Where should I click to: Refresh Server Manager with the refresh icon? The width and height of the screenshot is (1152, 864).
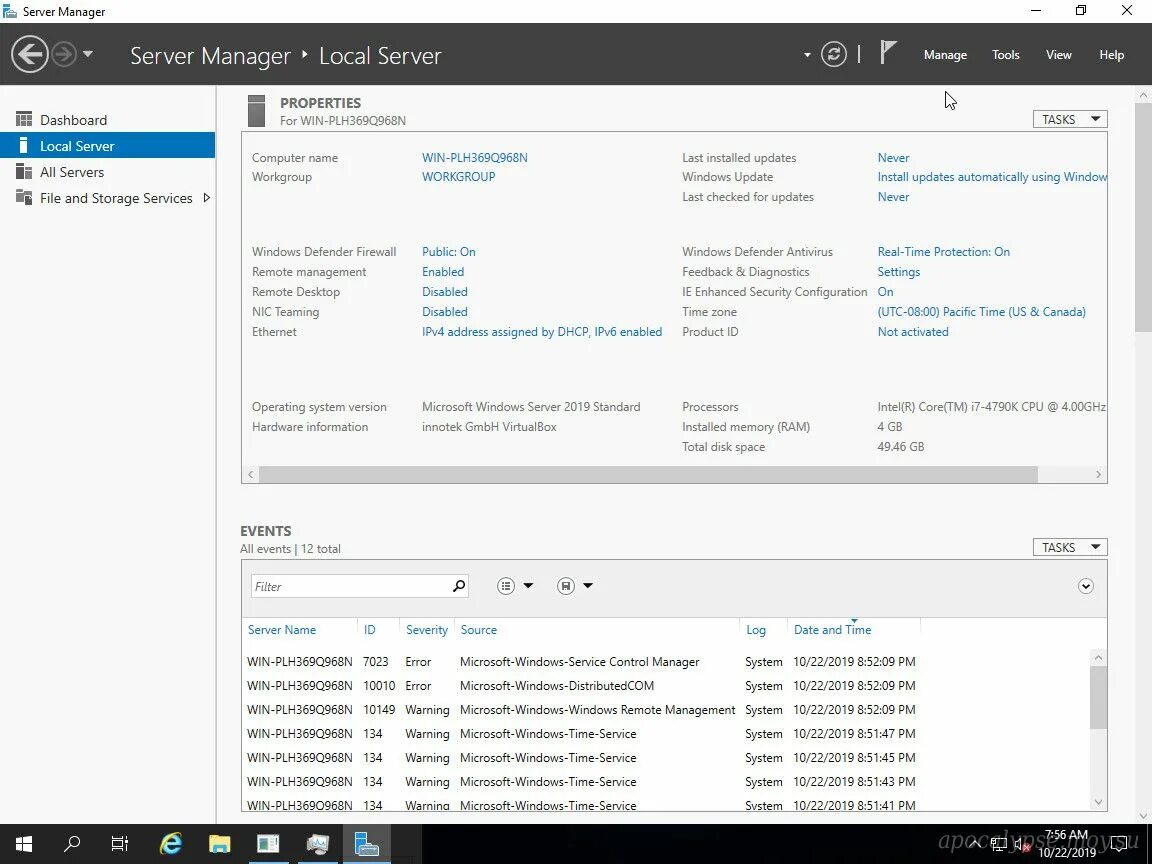833,54
